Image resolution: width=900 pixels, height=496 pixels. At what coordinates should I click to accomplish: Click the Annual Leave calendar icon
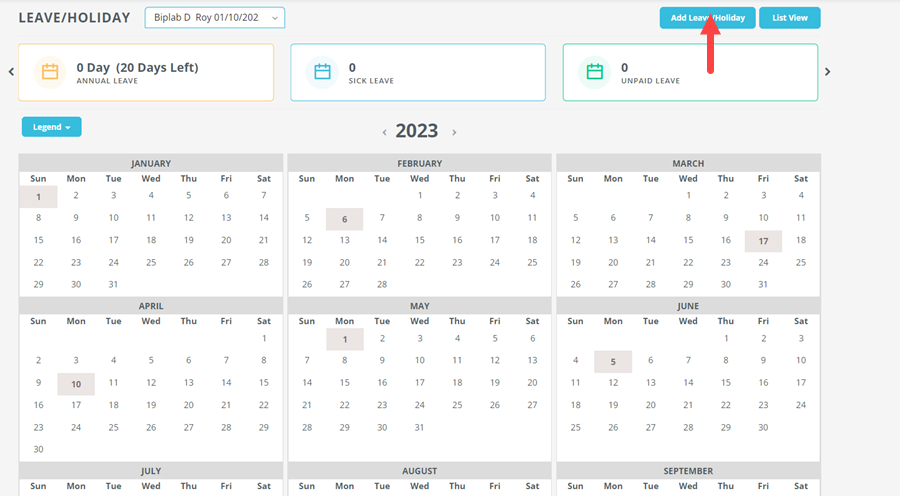(x=50, y=72)
